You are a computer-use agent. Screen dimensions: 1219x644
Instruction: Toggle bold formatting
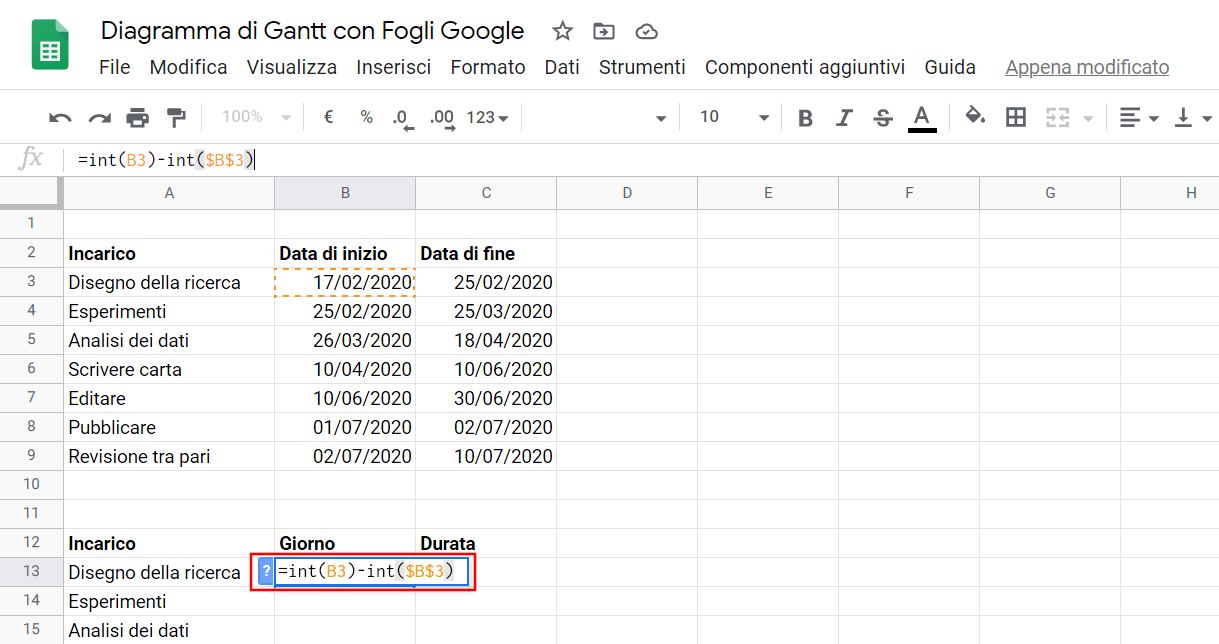pos(805,118)
